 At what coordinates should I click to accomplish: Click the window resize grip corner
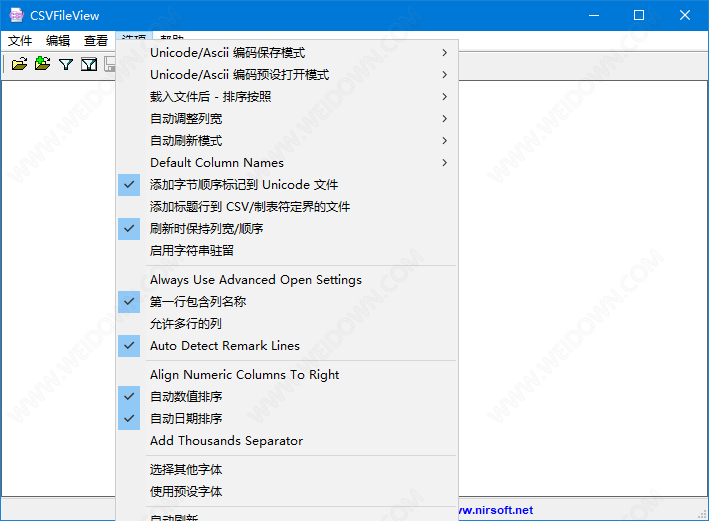pyautogui.click(x=701, y=513)
